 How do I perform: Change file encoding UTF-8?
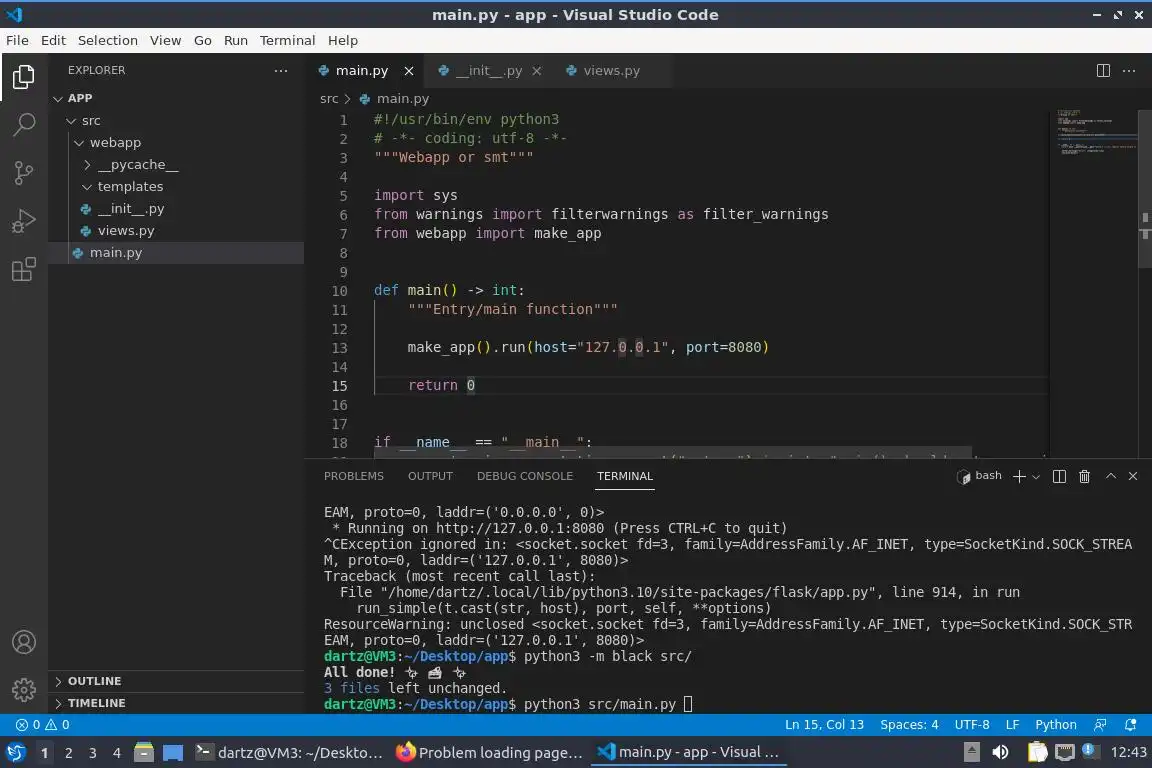971,725
